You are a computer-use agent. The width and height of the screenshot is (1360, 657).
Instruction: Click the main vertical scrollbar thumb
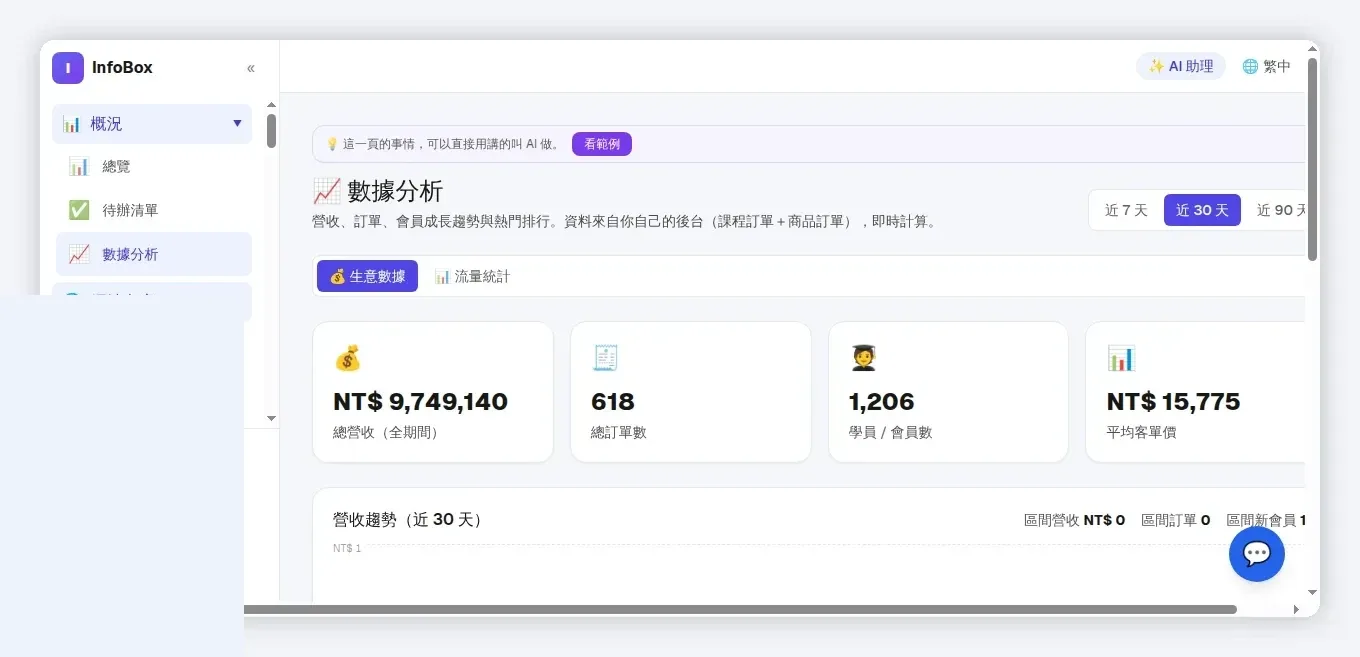coord(1312,159)
